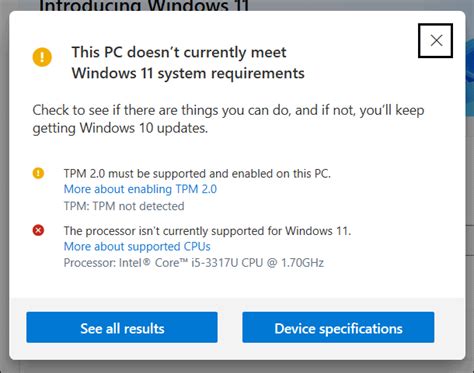Open More about enabling TPM 2.0 link
The image size is (474, 373).
(x=140, y=189)
